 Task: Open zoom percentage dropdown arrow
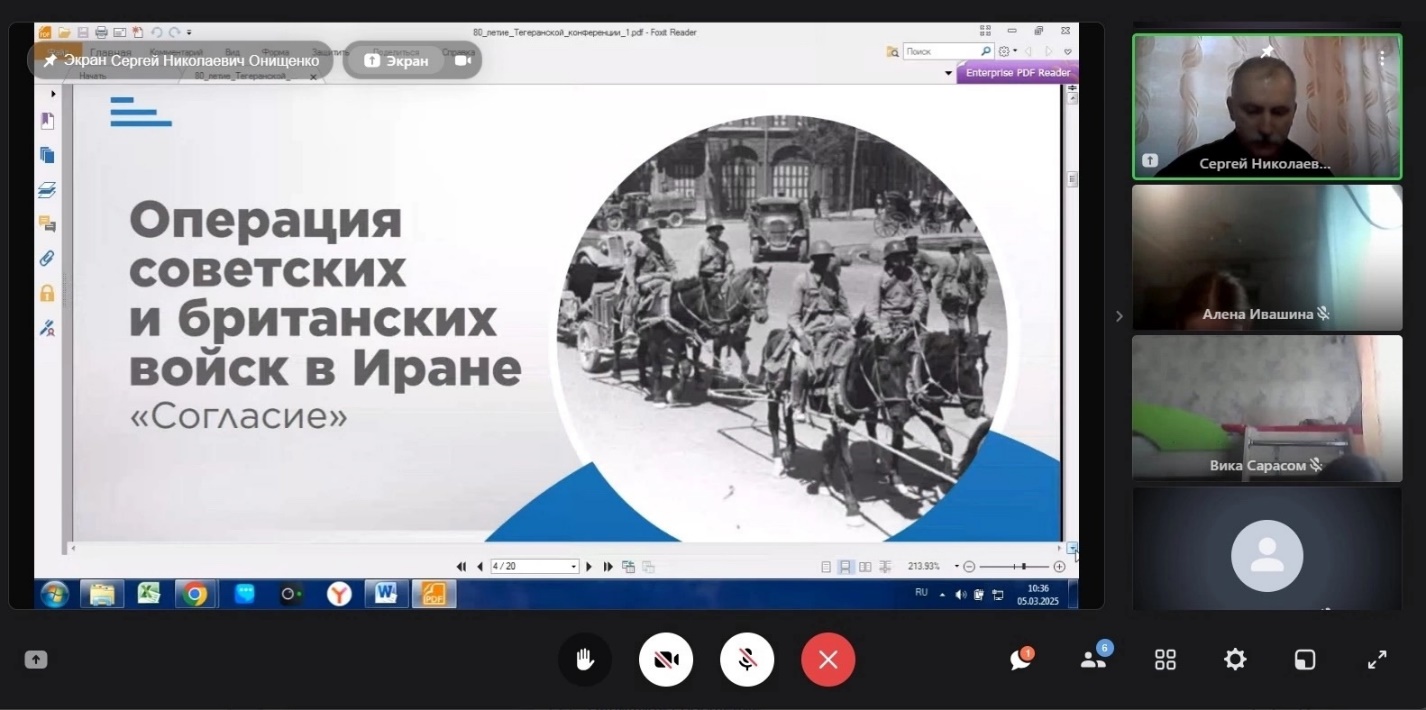[x=956, y=566]
